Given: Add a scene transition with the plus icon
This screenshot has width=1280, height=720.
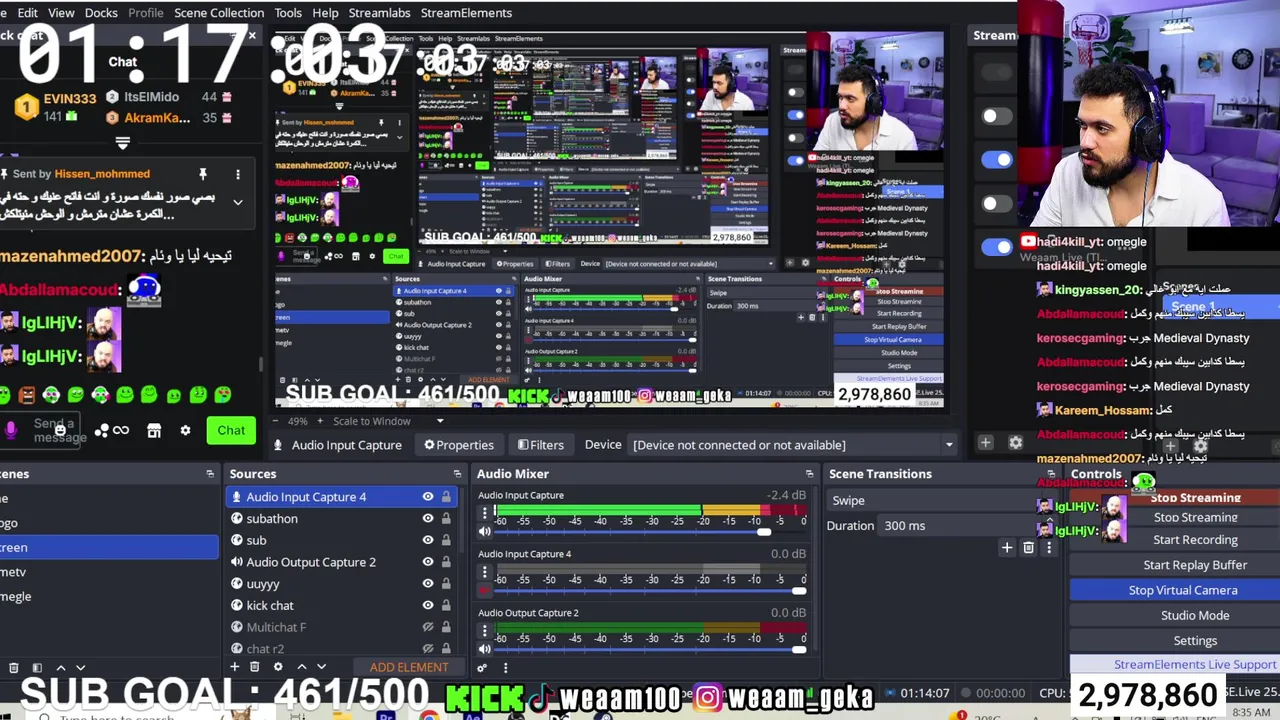Looking at the screenshot, I should pos(1007,547).
